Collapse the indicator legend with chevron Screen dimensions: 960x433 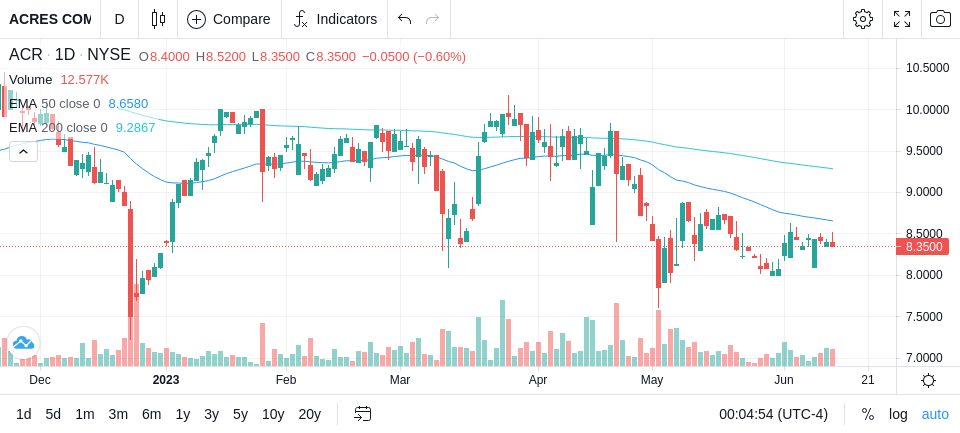pos(23,151)
